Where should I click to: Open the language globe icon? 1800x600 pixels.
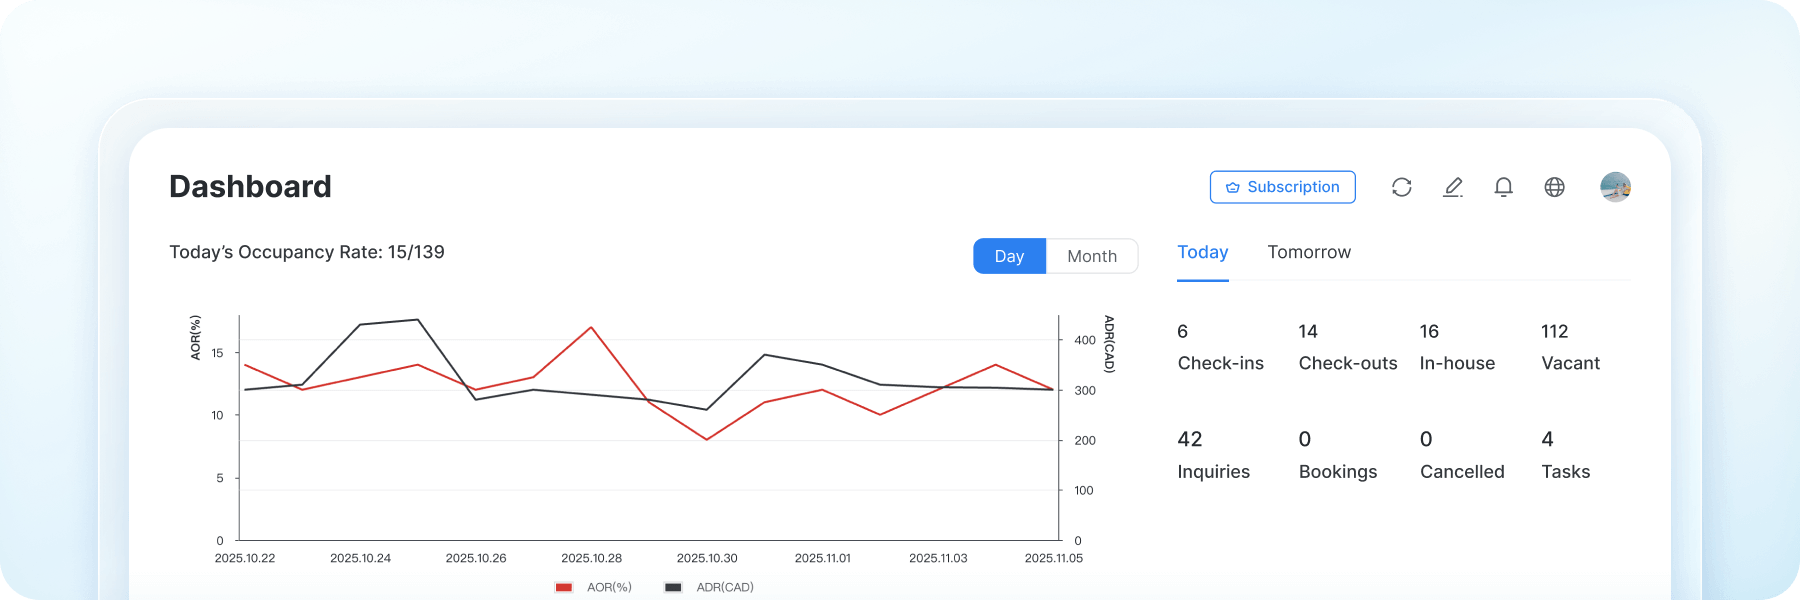[1554, 187]
